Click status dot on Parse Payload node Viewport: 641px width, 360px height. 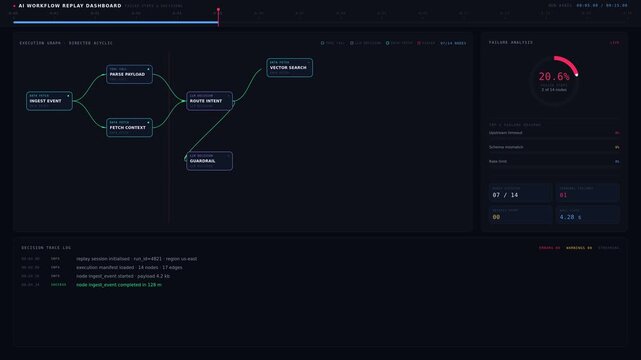148,69
